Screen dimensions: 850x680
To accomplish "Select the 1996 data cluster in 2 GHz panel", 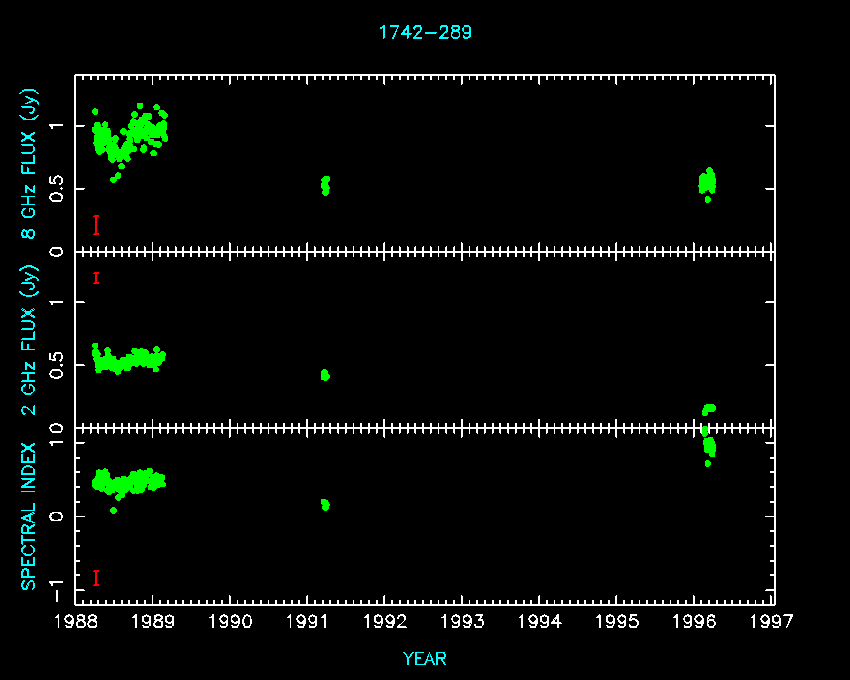I will pyautogui.click(x=708, y=408).
